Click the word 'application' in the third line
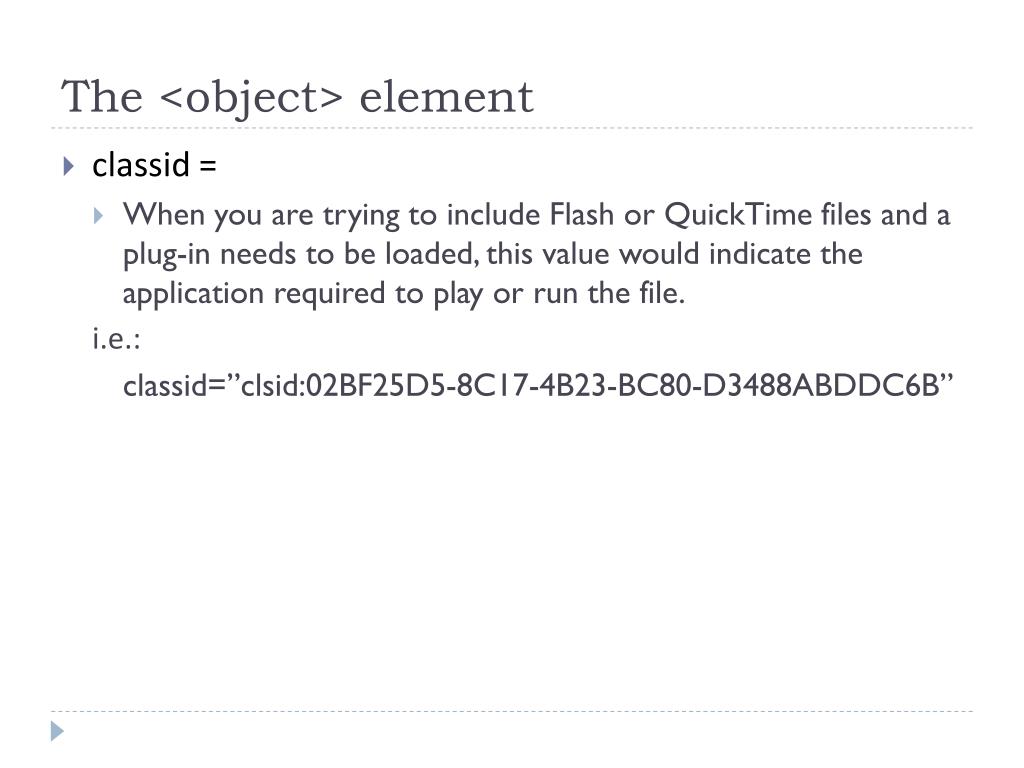This screenshot has height=768, width=1024. [193, 295]
